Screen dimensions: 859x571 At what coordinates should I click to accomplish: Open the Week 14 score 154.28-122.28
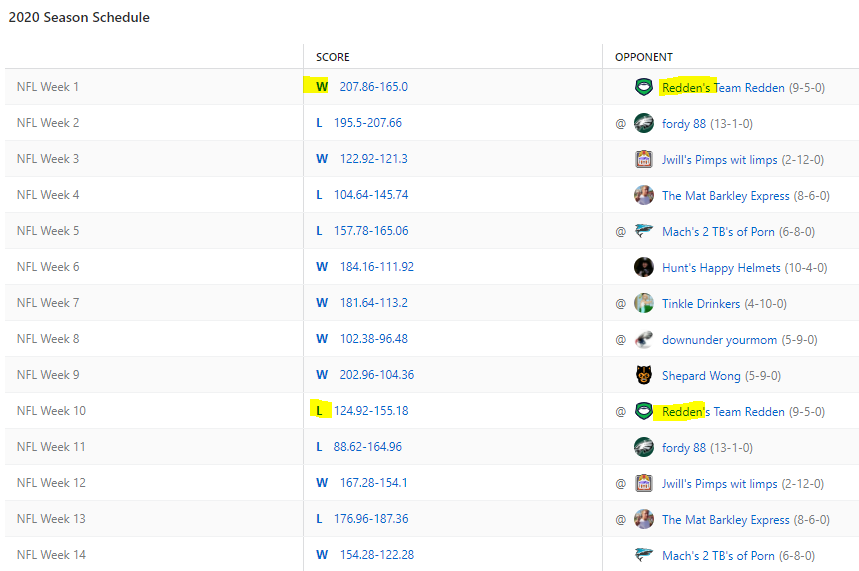click(376, 555)
